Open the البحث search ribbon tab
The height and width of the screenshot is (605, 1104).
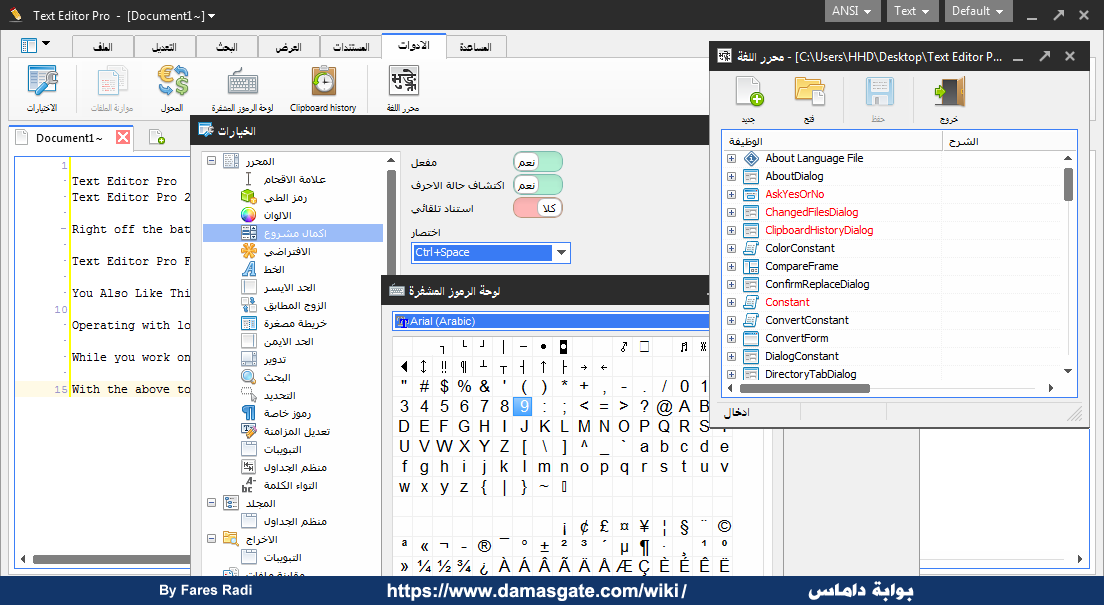226,46
